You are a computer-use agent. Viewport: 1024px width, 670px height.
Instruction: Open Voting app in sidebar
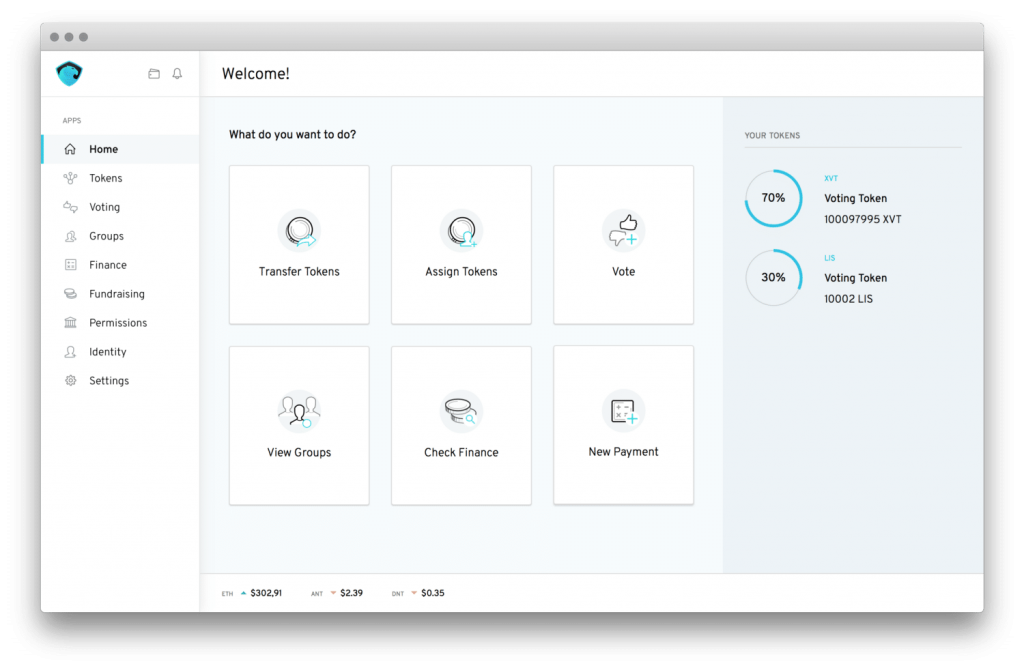[x=104, y=207]
